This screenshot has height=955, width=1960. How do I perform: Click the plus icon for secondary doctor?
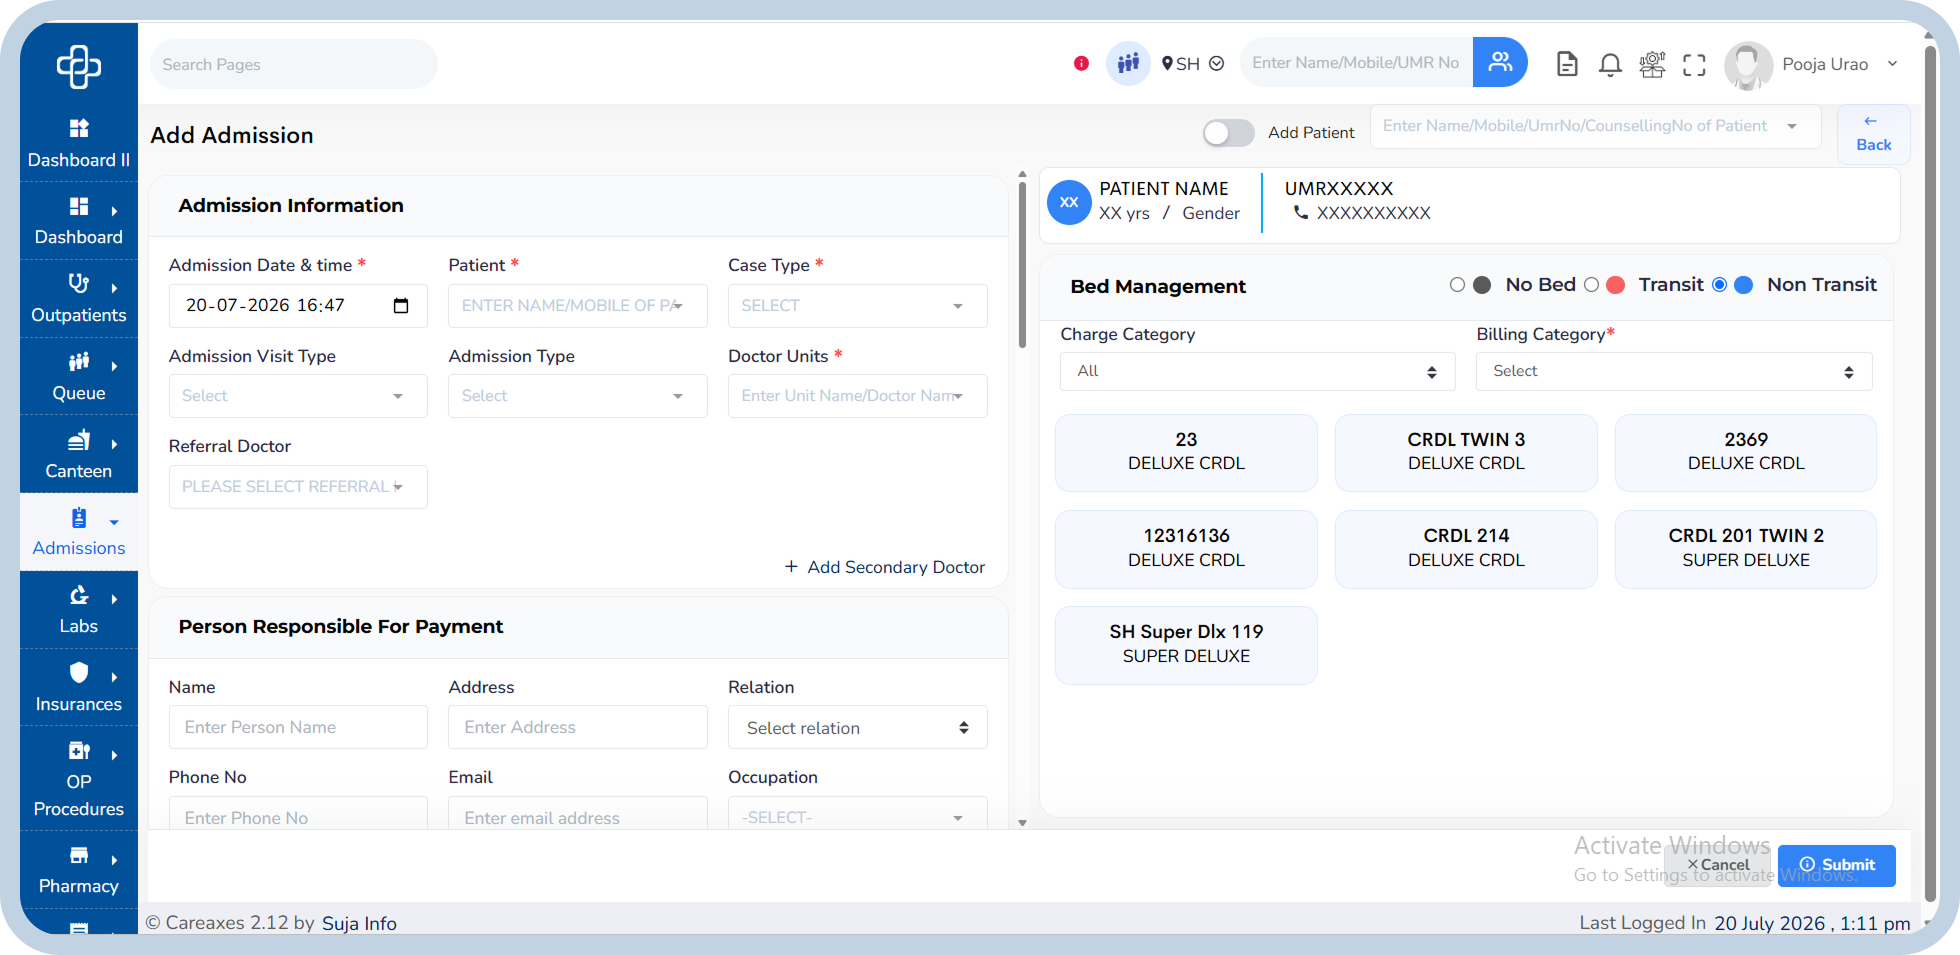pos(791,567)
